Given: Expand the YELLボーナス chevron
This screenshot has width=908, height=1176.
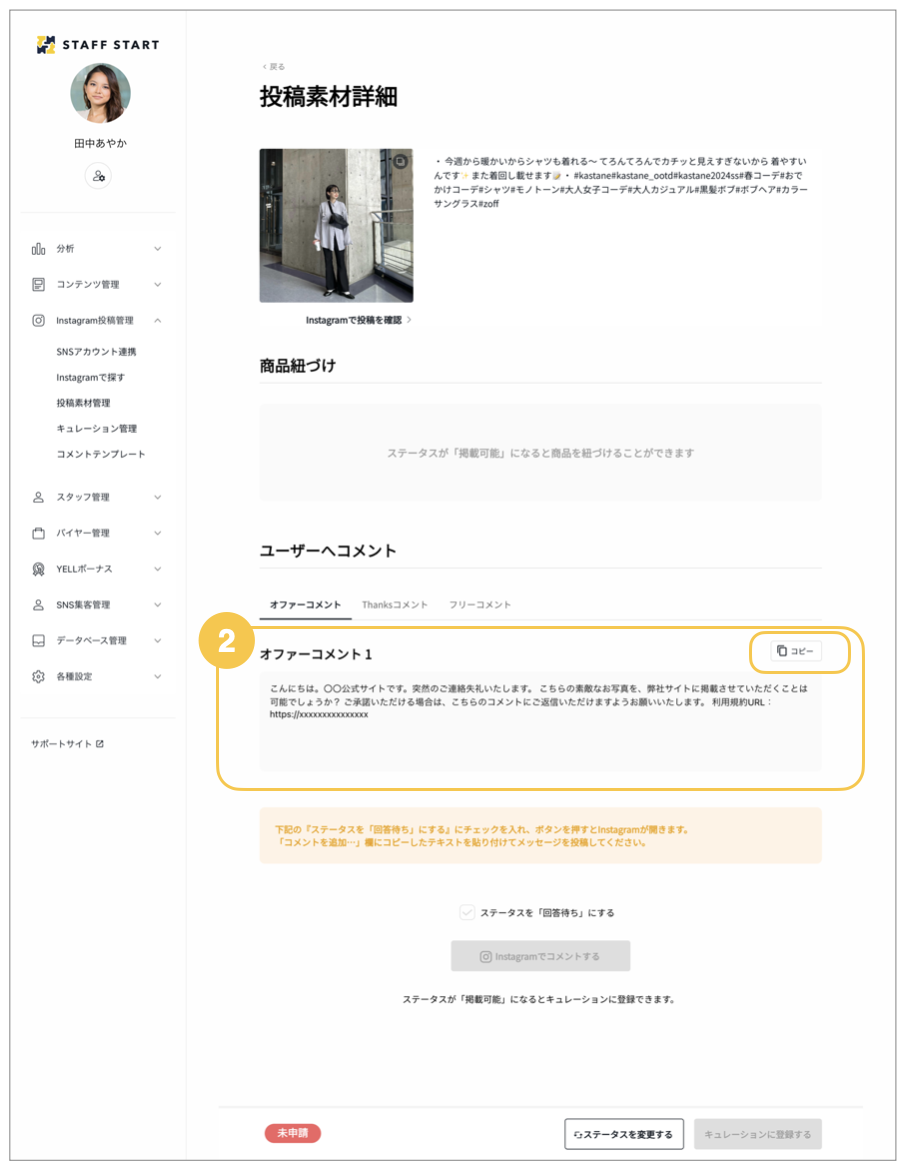Looking at the screenshot, I should pyautogui.click(x=157, y=569).
